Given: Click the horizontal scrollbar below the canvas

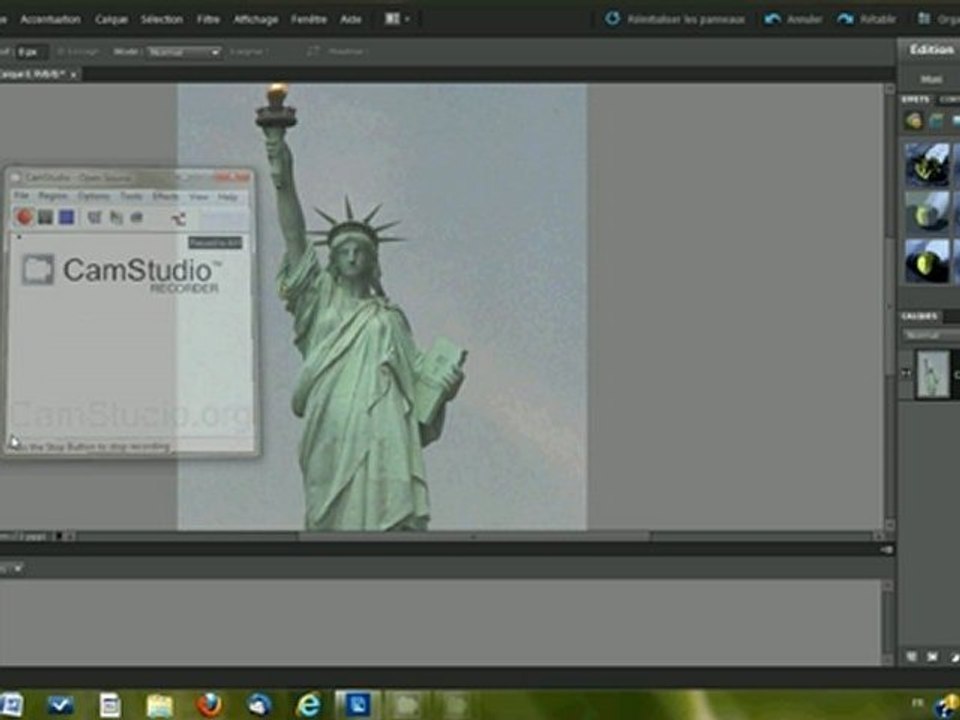Looking at the screenshot, I should pyautogui.click(x=474, y=536).
